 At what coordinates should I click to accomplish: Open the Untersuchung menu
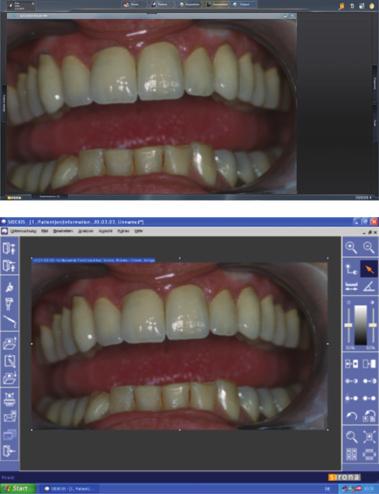click(23, 231)
